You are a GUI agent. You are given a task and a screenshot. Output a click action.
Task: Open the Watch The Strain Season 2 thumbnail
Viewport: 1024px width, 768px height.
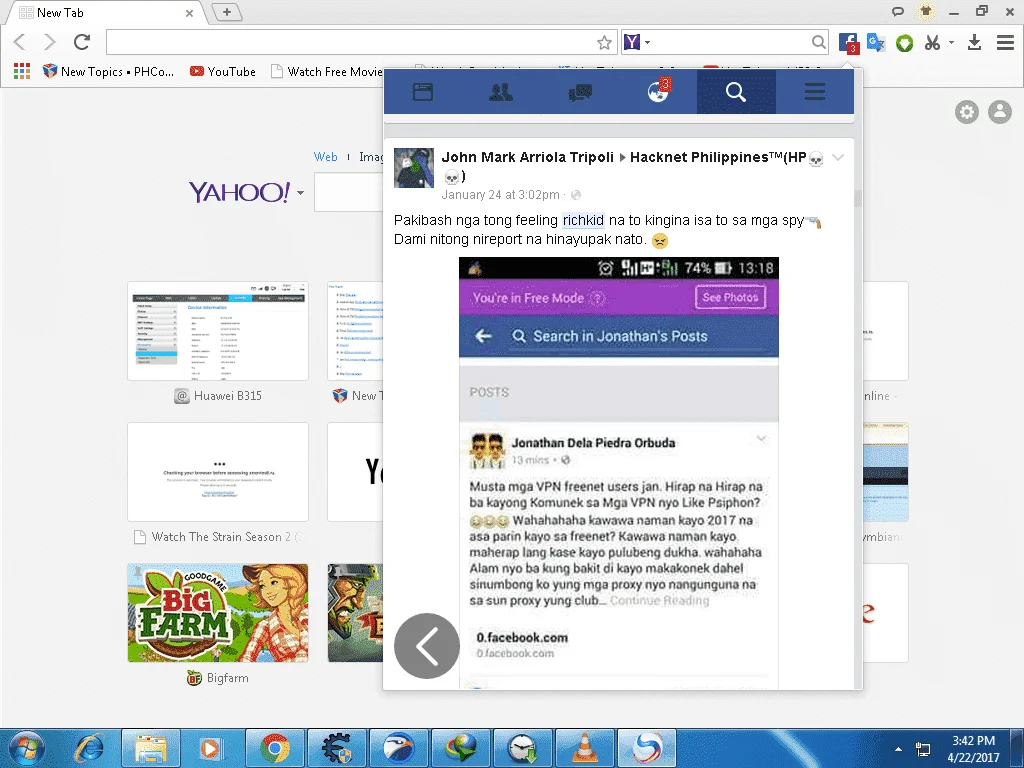pyautogui.click(x=218, y=472)
